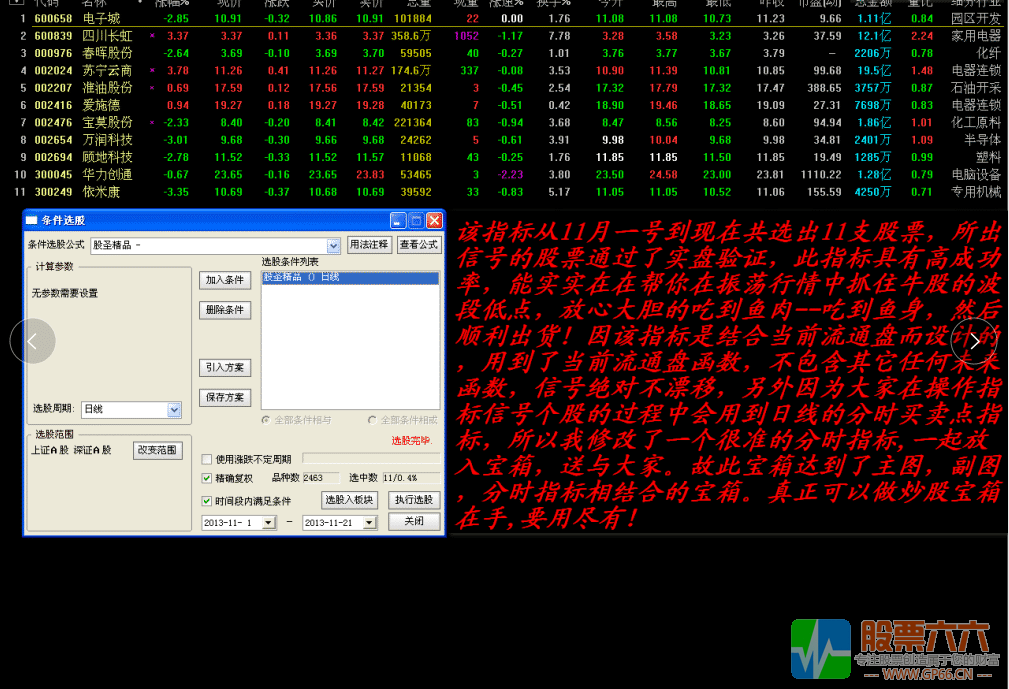Run the screener with 执行选股

414,500
